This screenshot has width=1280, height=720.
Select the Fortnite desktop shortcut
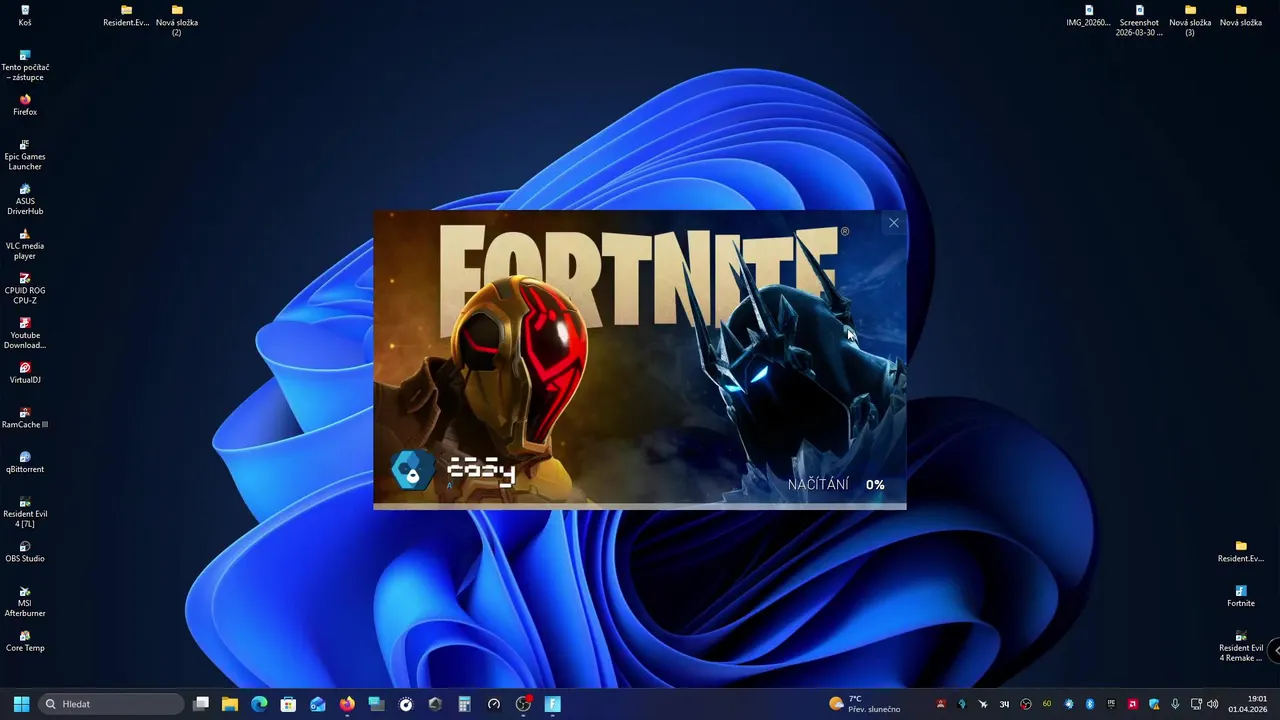click(1241, 596)
